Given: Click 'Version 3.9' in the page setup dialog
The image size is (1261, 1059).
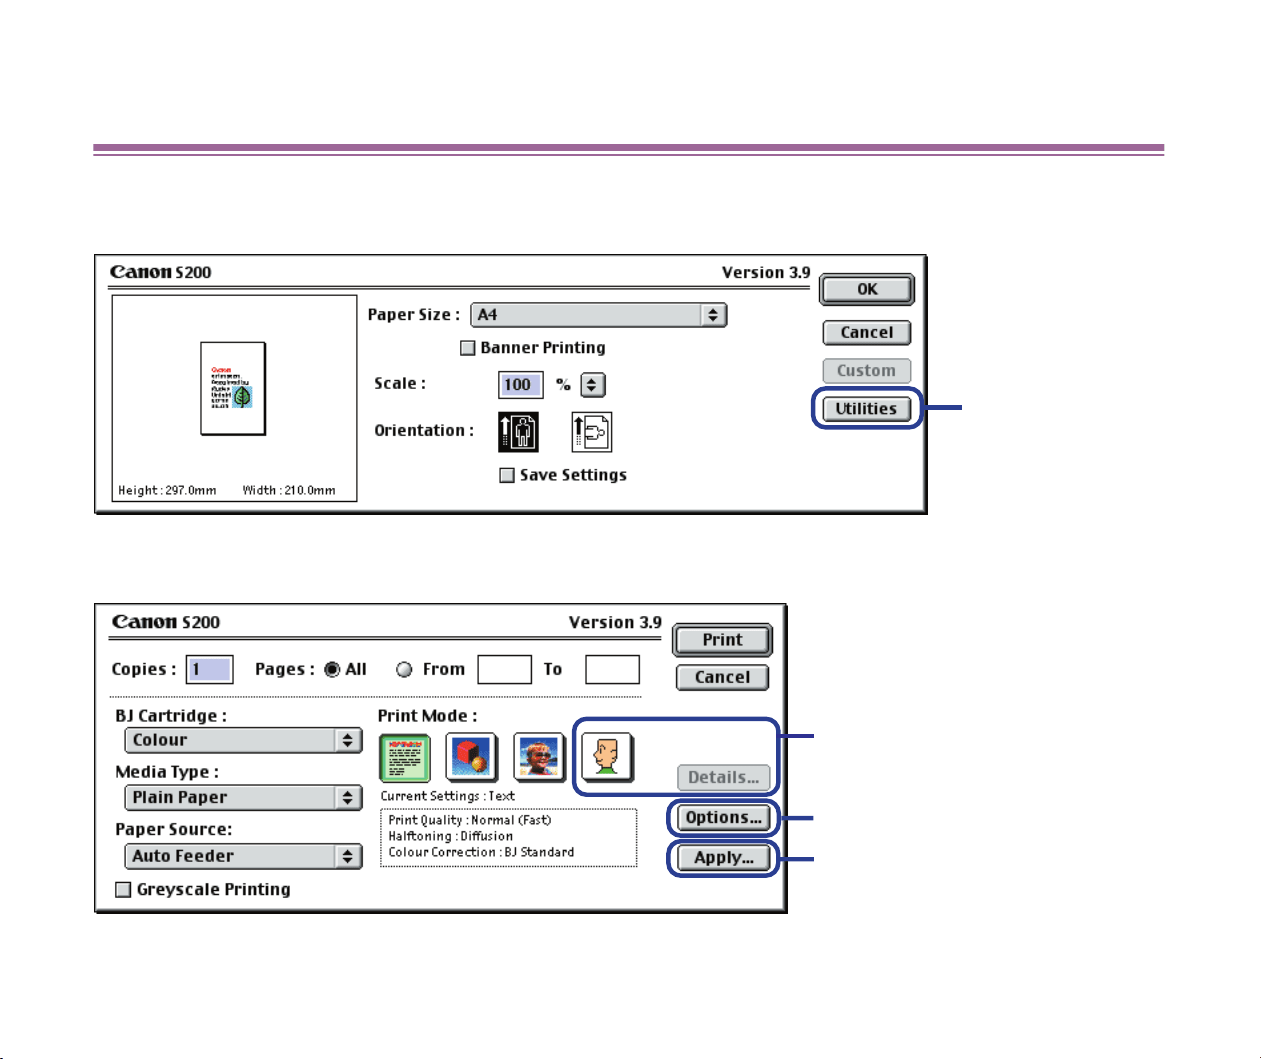Looking at the screenshot, I should pyautogui.click(x=766, y=272).
